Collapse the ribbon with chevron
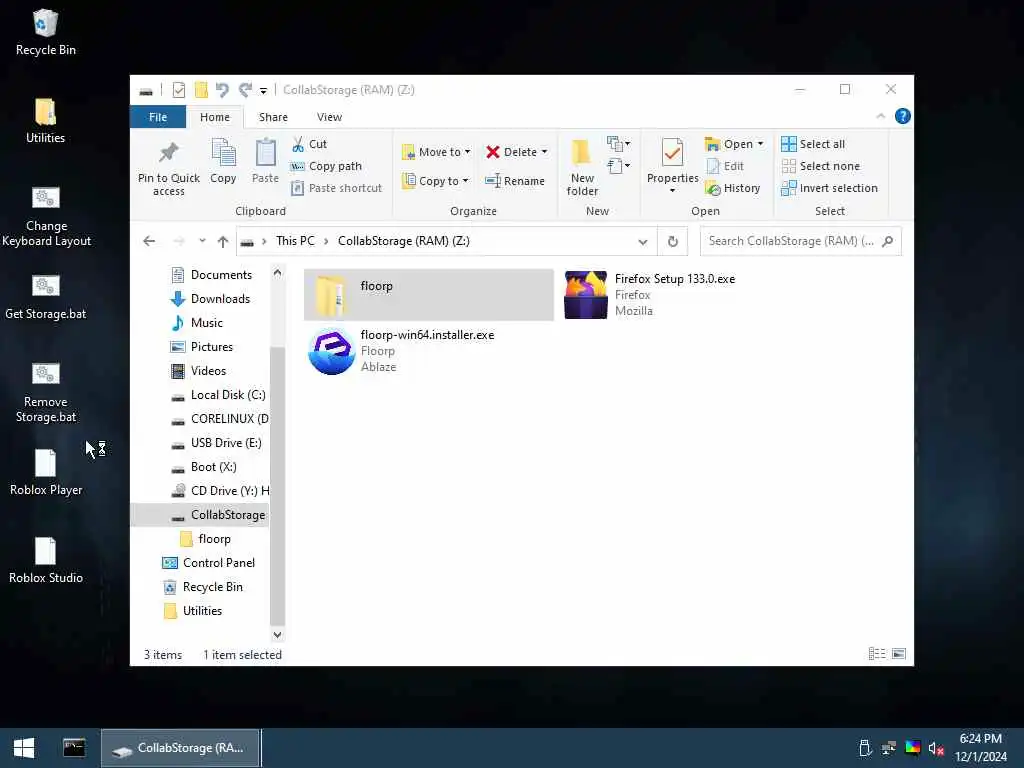The height and width of the screenshot is (768, 1024). point(880,116)
